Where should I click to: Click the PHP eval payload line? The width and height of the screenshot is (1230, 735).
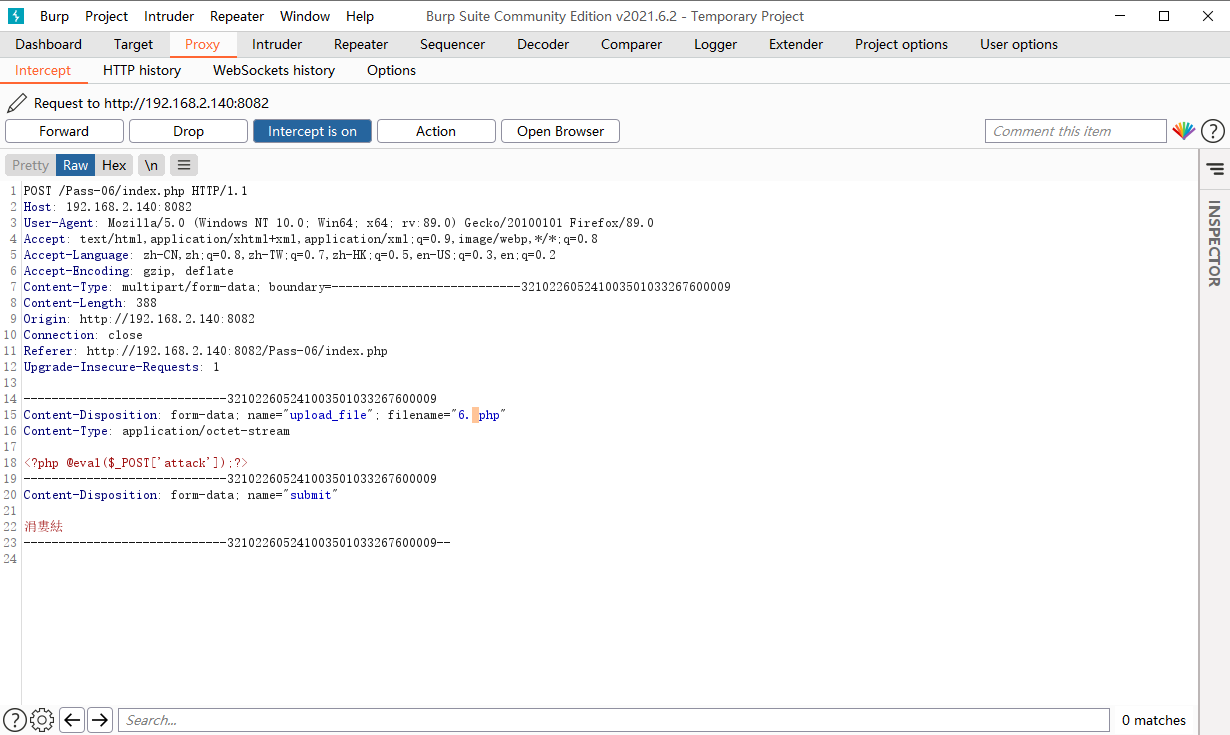(135, 463)
